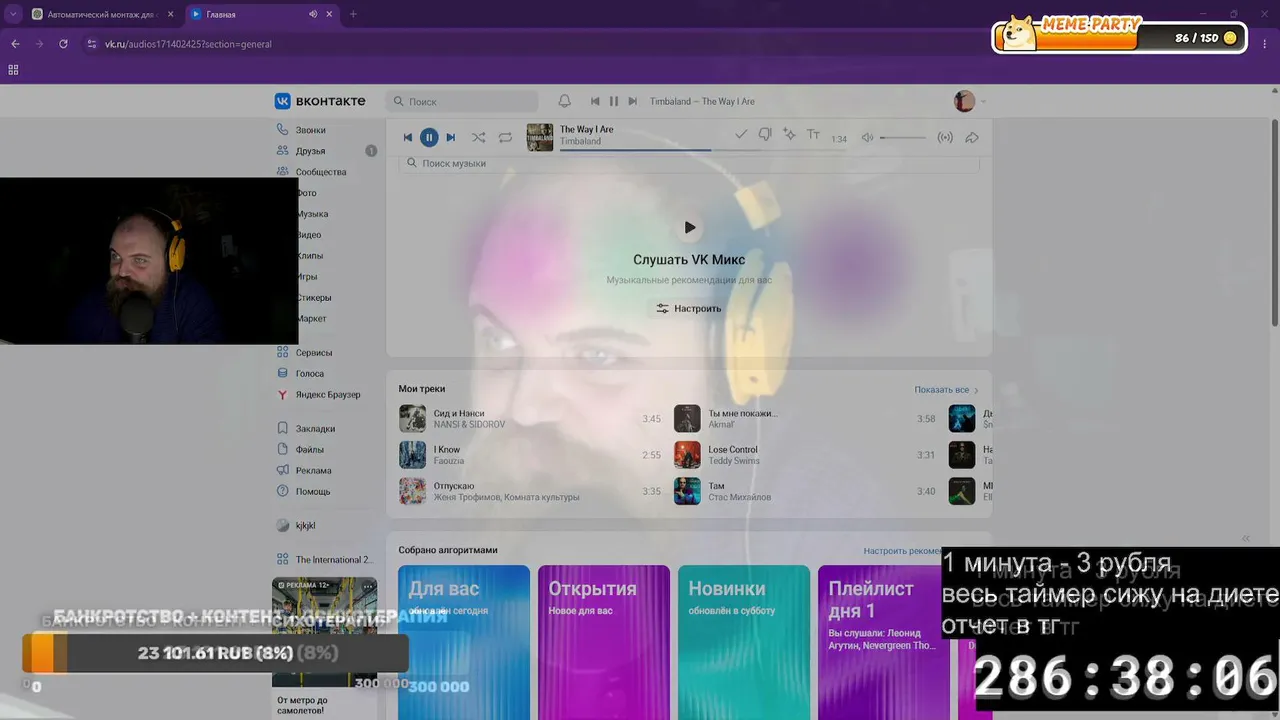Play the VK Микс with the play button
The width and height of the screenshot is (1280, 720).
(x=689, y=228)
